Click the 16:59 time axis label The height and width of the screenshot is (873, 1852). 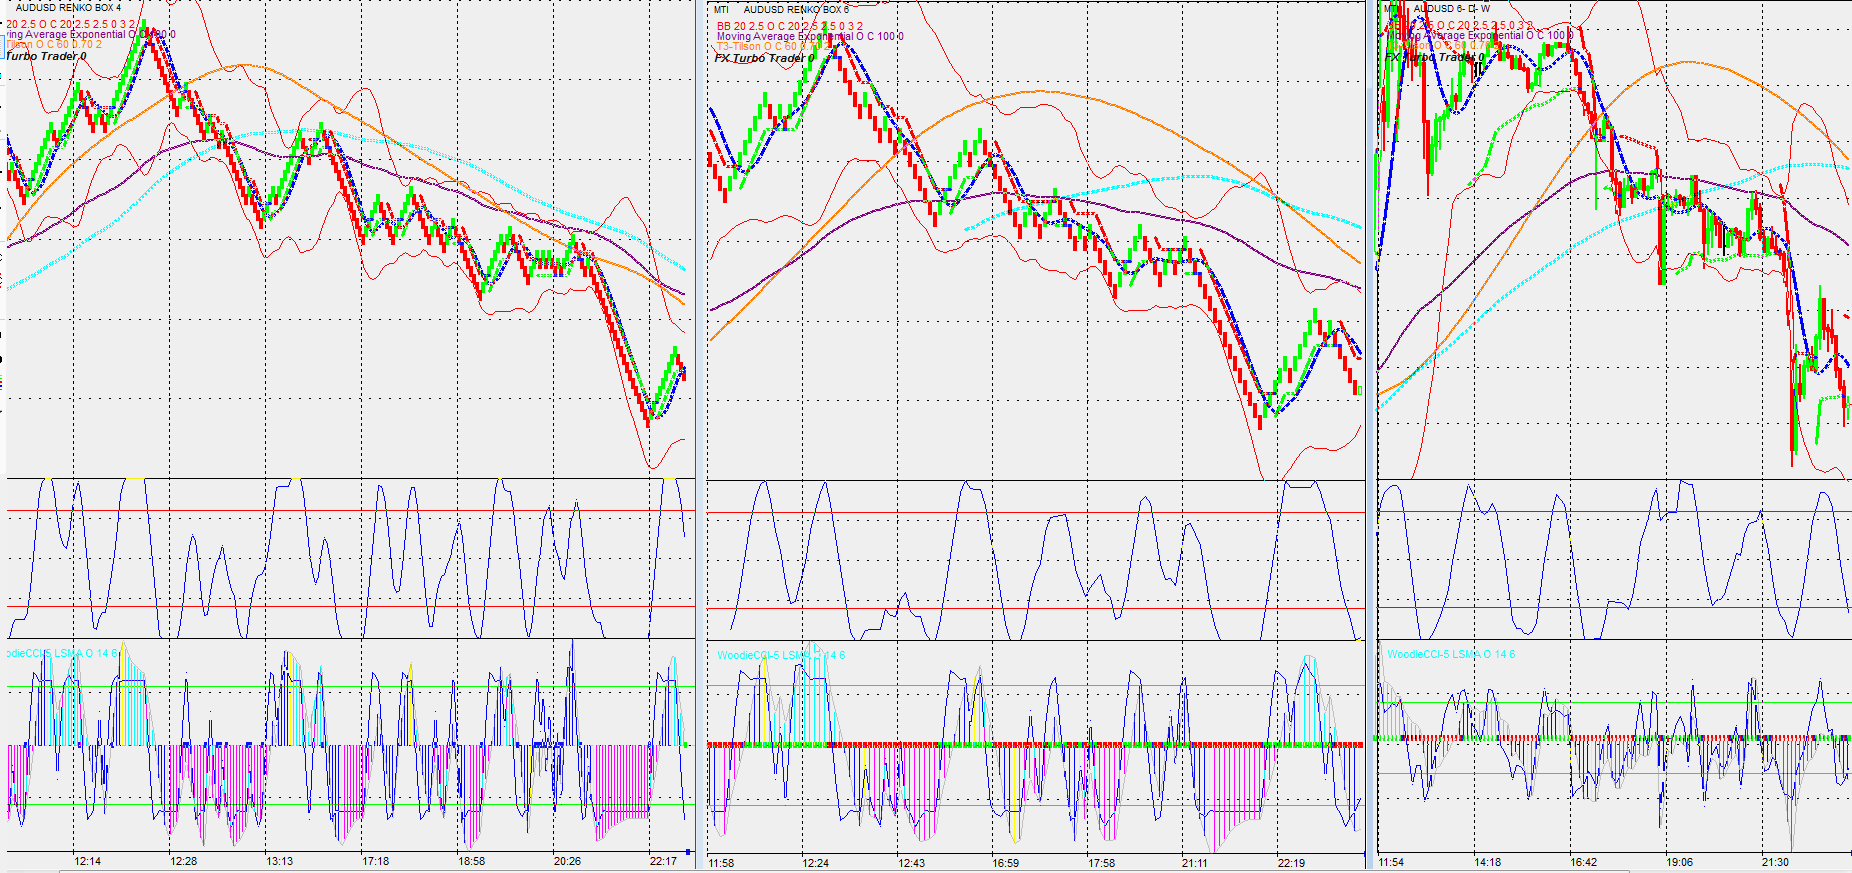[x=1005, y=863]
